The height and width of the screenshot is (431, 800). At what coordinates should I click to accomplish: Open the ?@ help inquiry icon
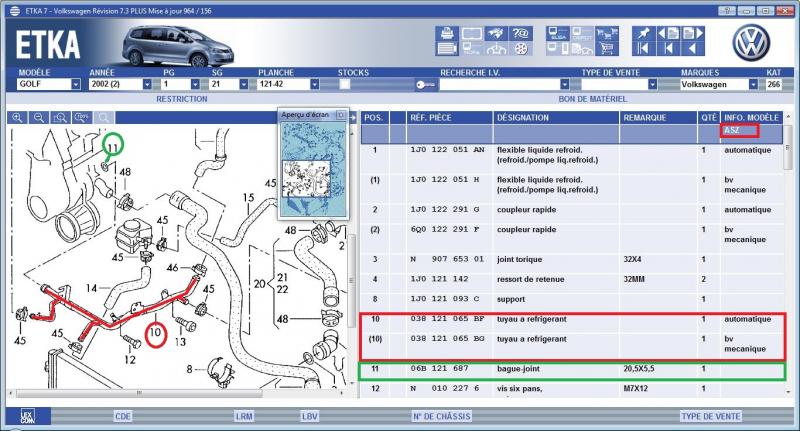point(520,34)
